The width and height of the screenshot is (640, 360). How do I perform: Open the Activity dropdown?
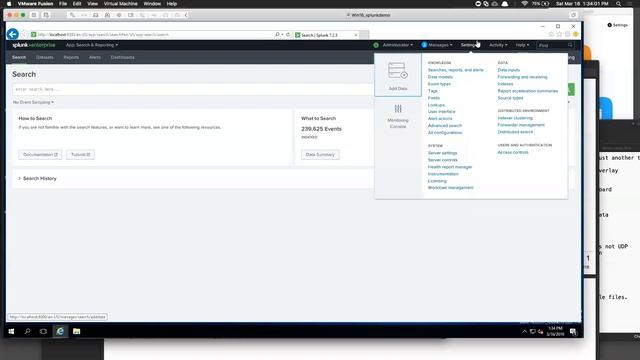[498, 45]
